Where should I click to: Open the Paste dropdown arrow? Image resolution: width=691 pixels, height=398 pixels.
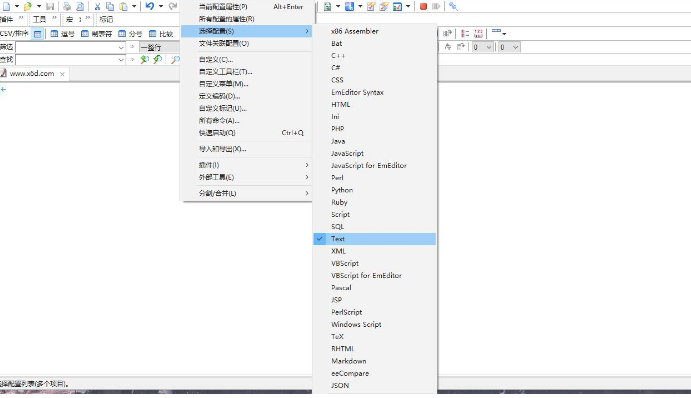click(134, 6)
